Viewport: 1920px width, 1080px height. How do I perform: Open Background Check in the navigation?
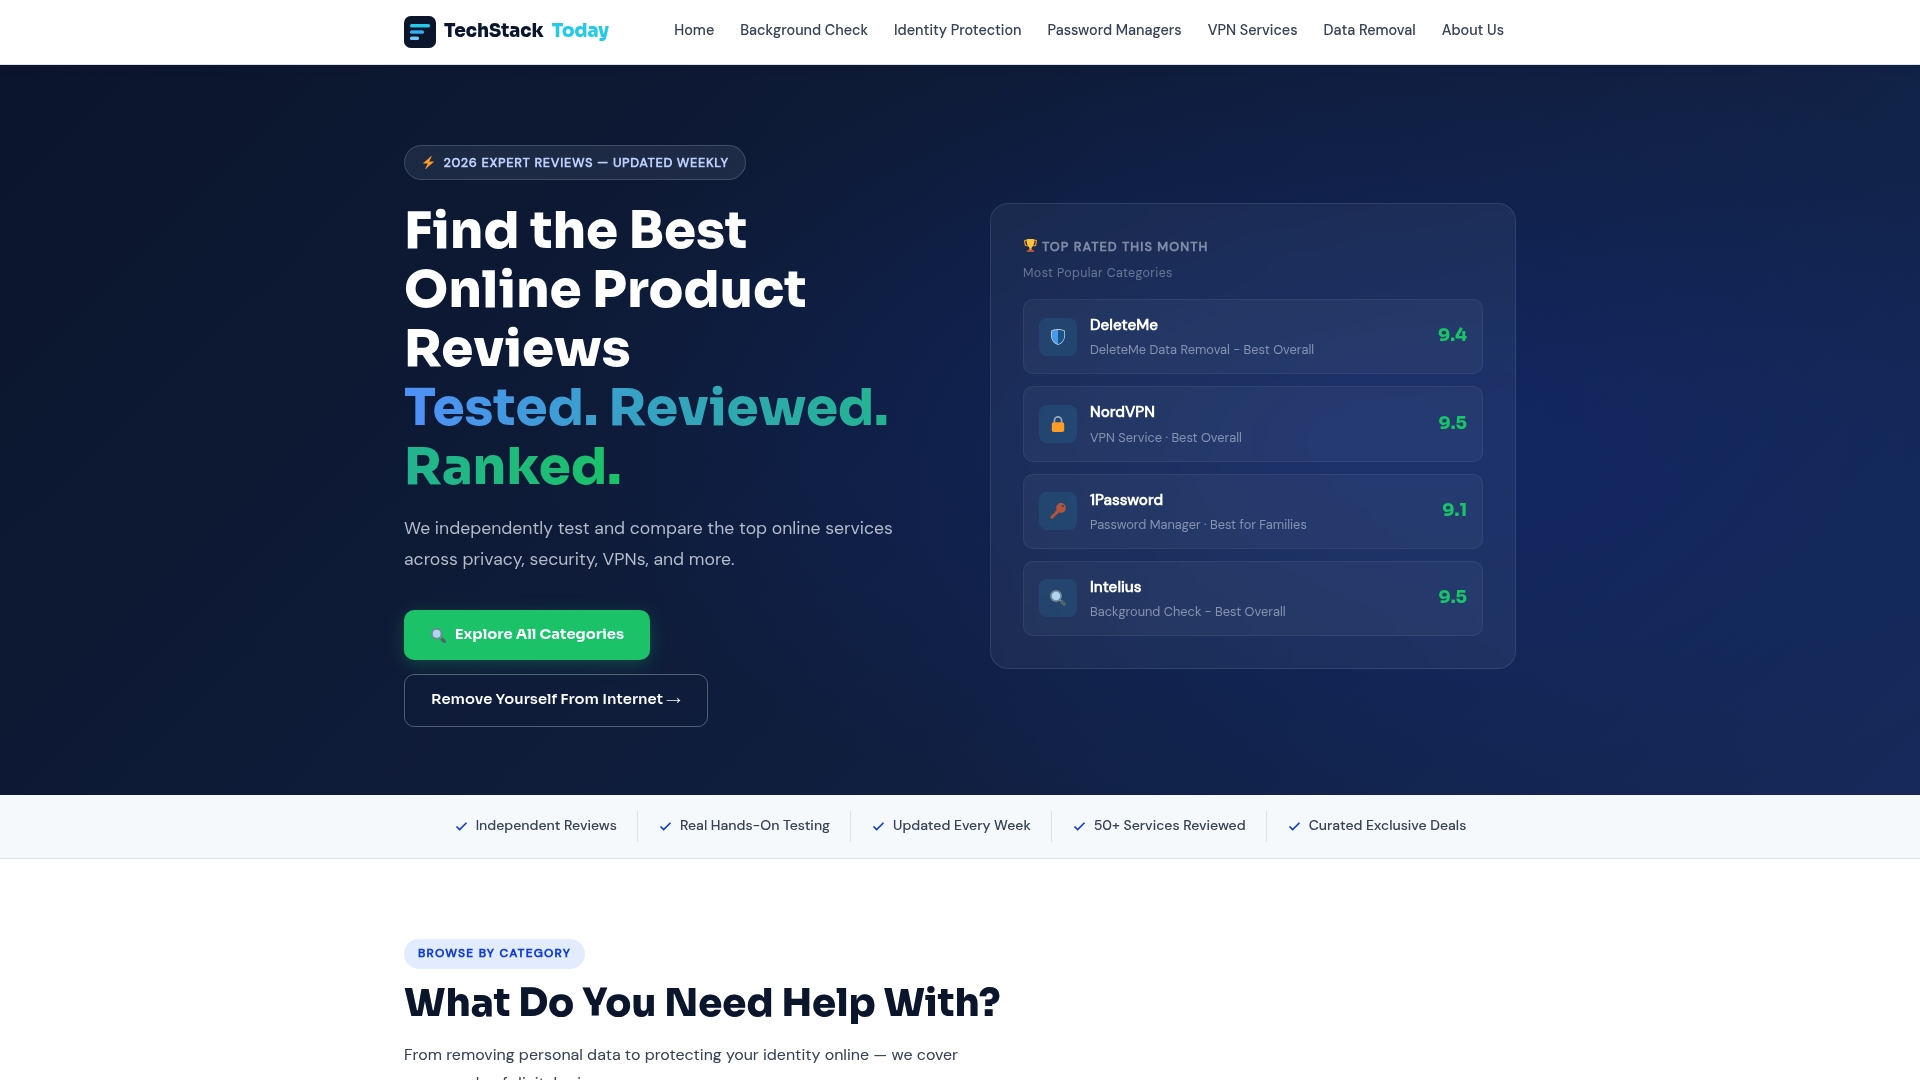click(x=804, y=30)
